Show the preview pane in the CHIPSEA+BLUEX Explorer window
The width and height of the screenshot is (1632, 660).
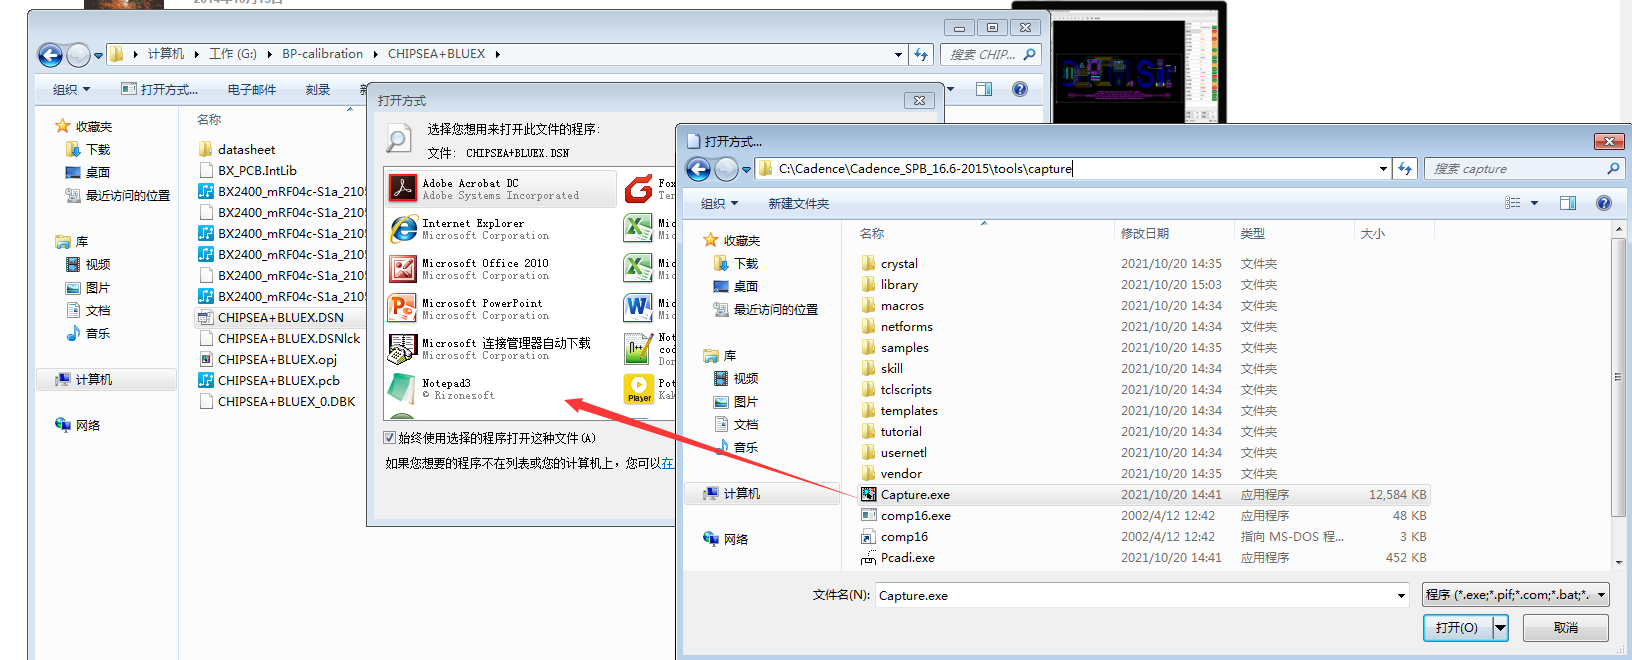pos(984,89)
